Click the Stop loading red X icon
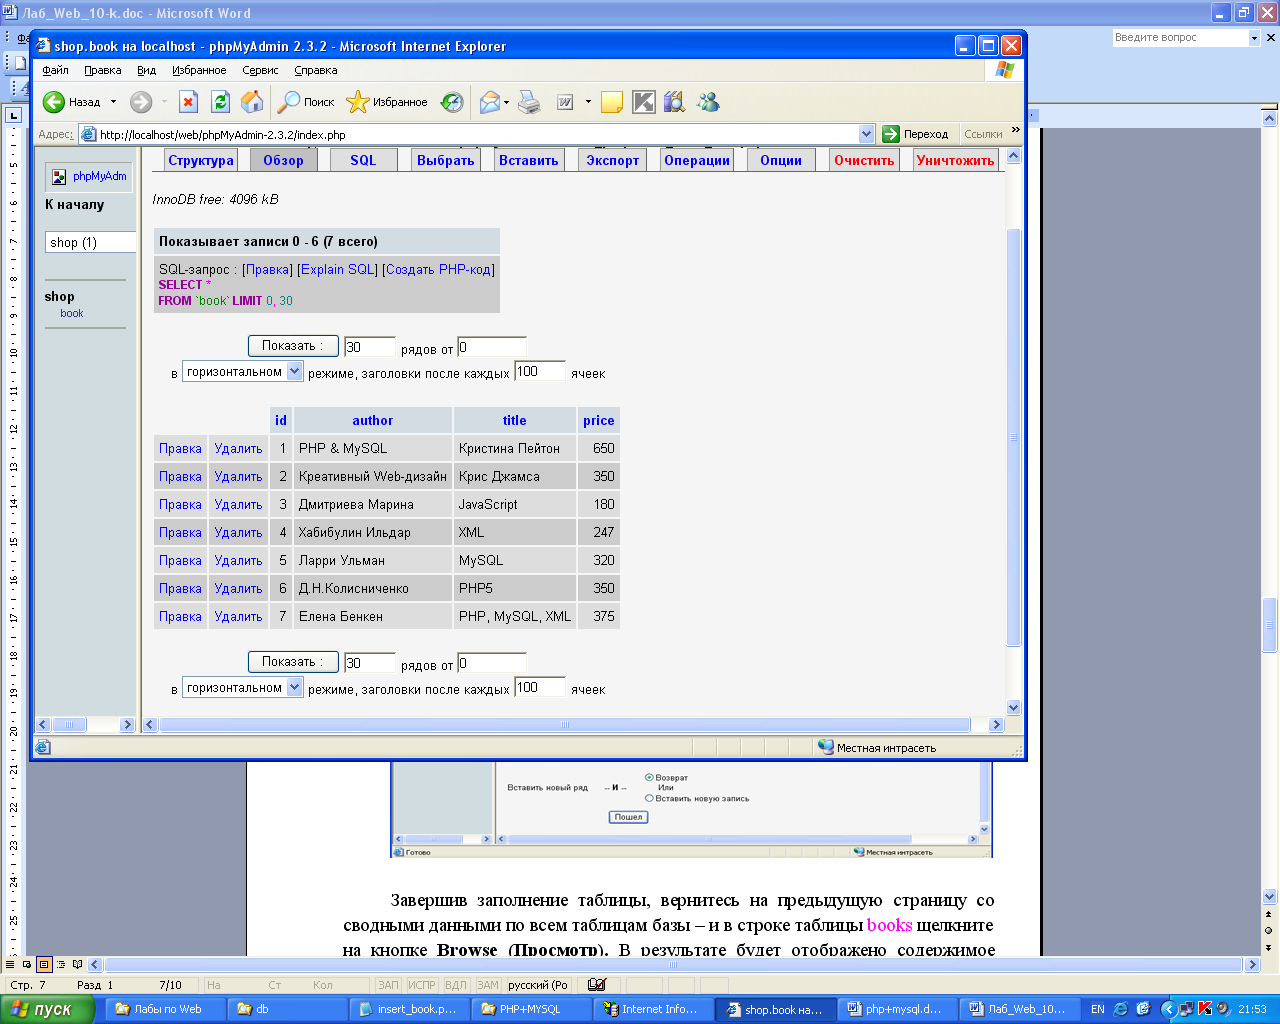 coord(188,102)
